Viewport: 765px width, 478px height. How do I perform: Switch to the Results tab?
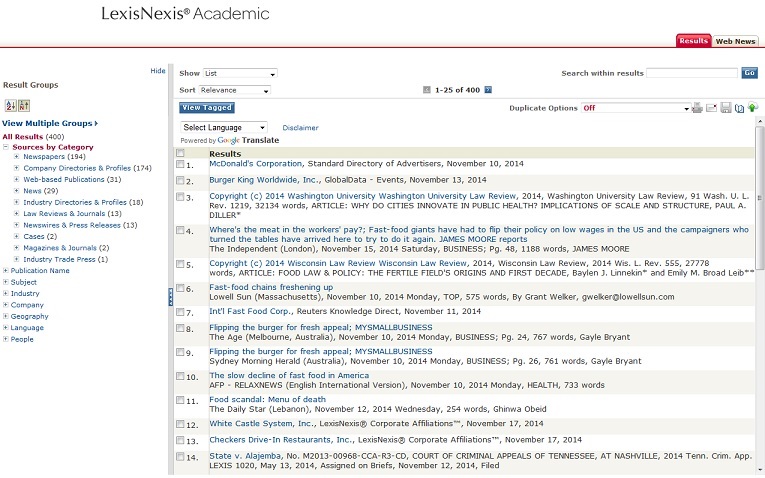693,41
